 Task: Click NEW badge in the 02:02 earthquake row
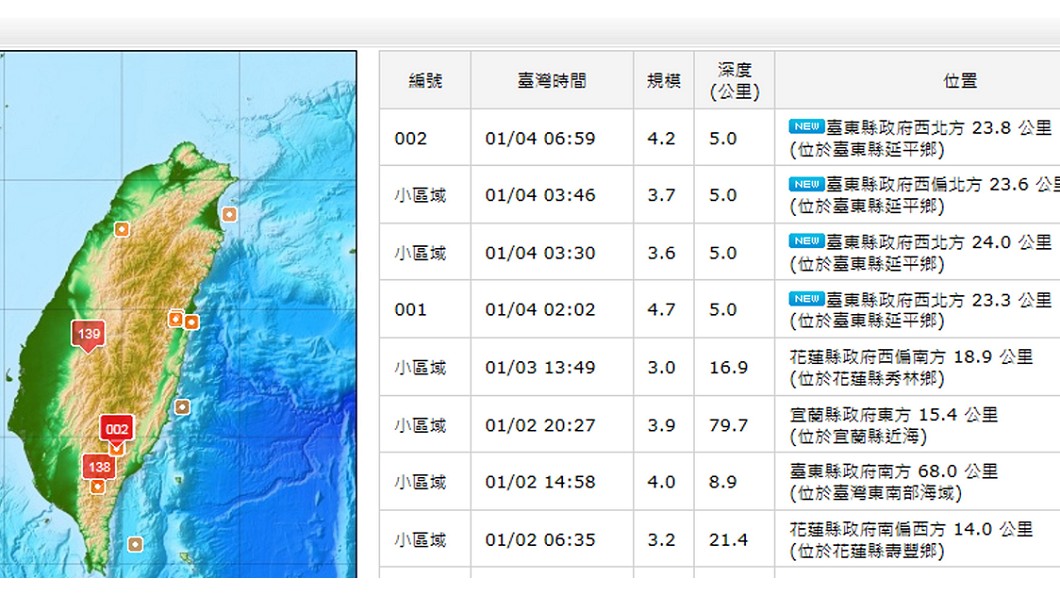[x=806, y=299]
